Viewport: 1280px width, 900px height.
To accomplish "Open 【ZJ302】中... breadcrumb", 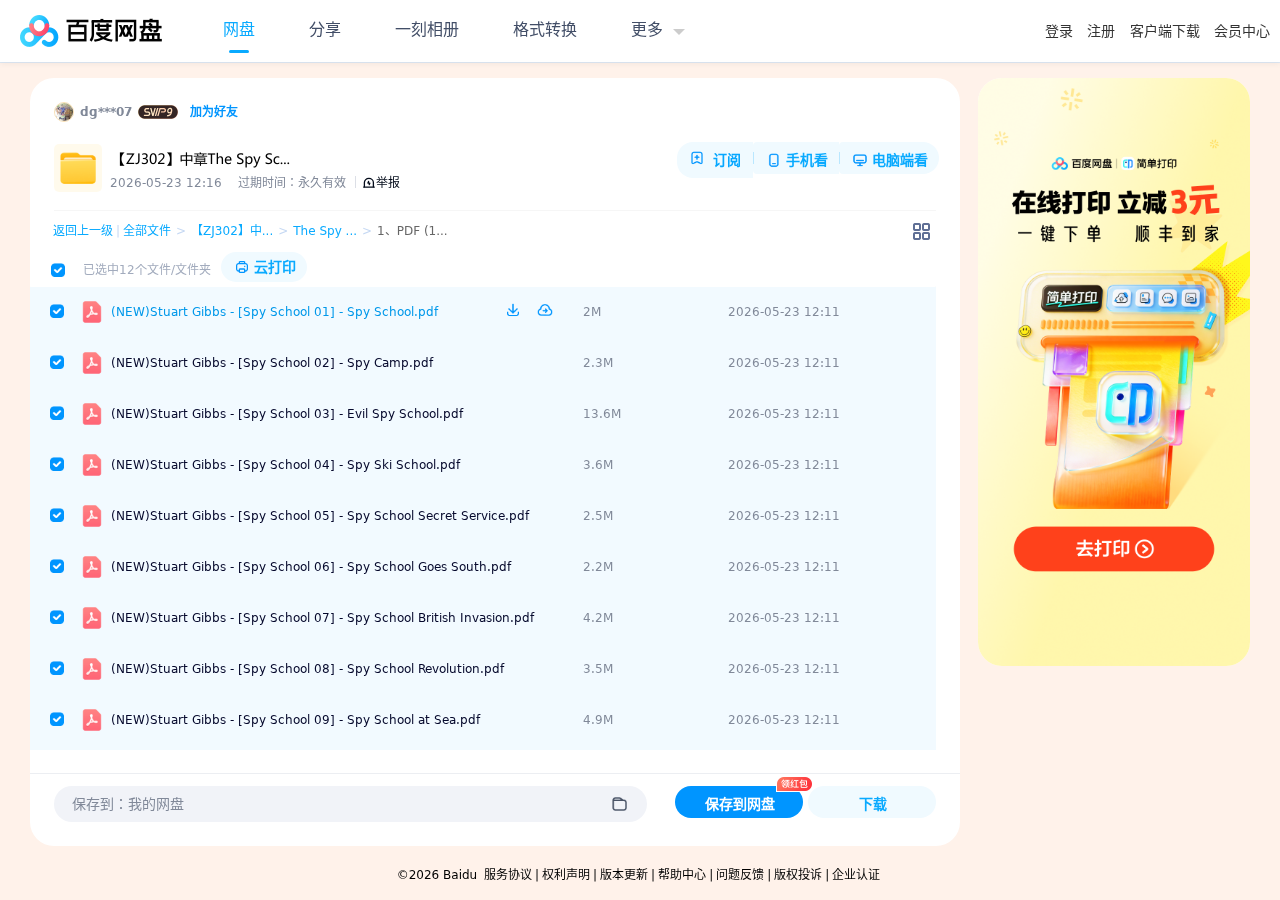I will (x=232, y=231).
